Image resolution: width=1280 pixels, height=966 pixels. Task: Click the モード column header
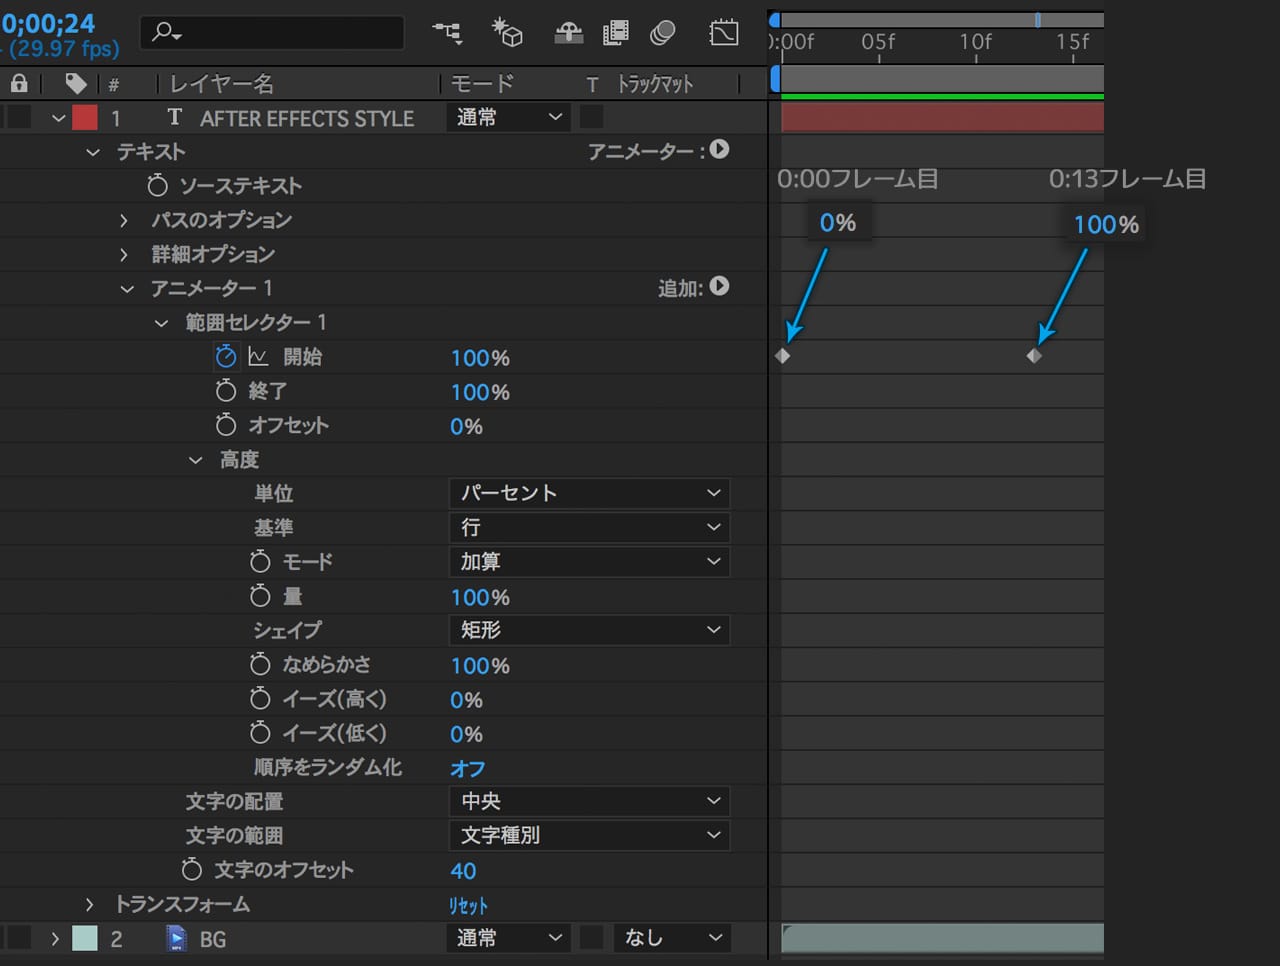tap(482, 84)
